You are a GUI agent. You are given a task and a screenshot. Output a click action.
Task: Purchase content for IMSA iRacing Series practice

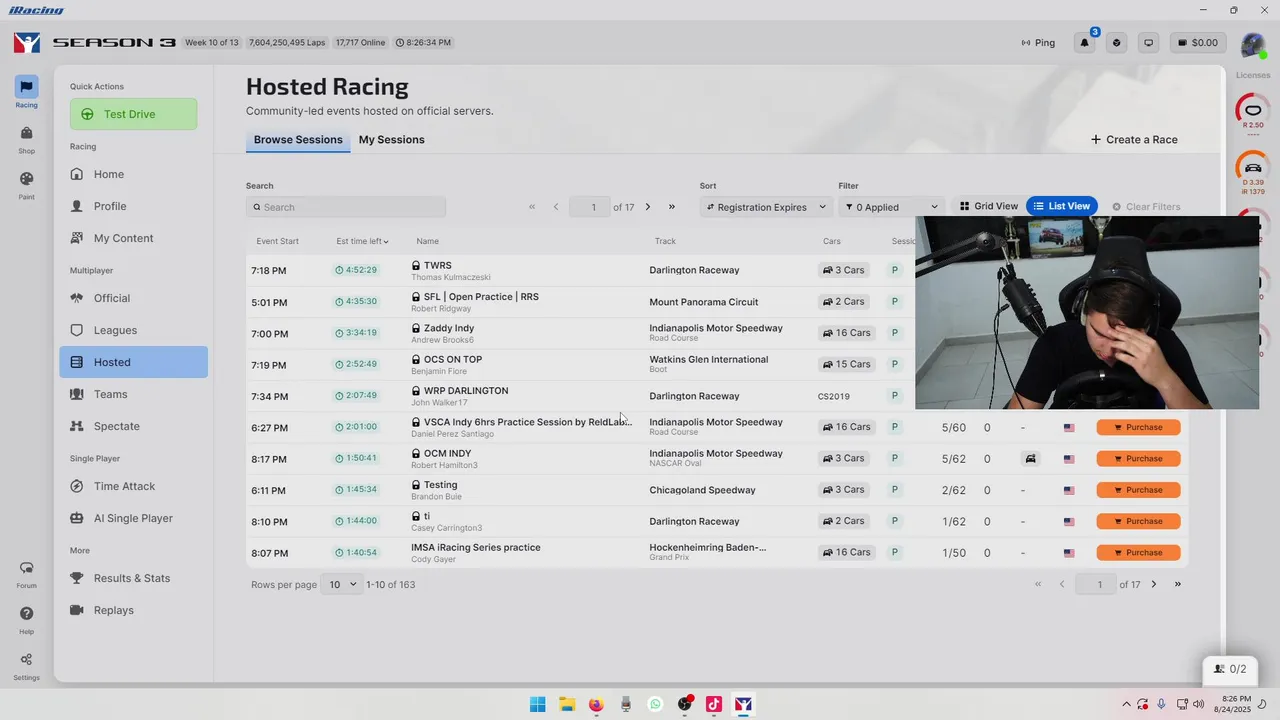pos(1138,553)
